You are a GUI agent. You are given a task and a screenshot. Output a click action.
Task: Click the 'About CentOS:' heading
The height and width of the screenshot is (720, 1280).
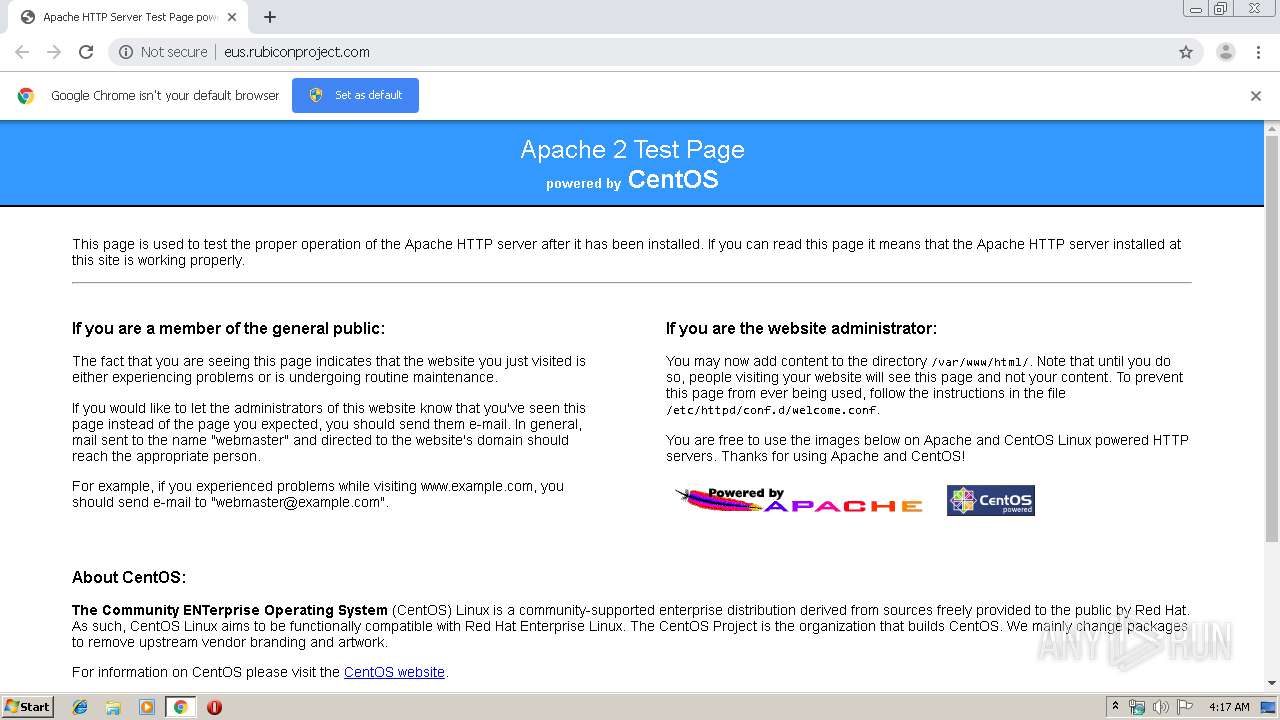coord(129,577)
